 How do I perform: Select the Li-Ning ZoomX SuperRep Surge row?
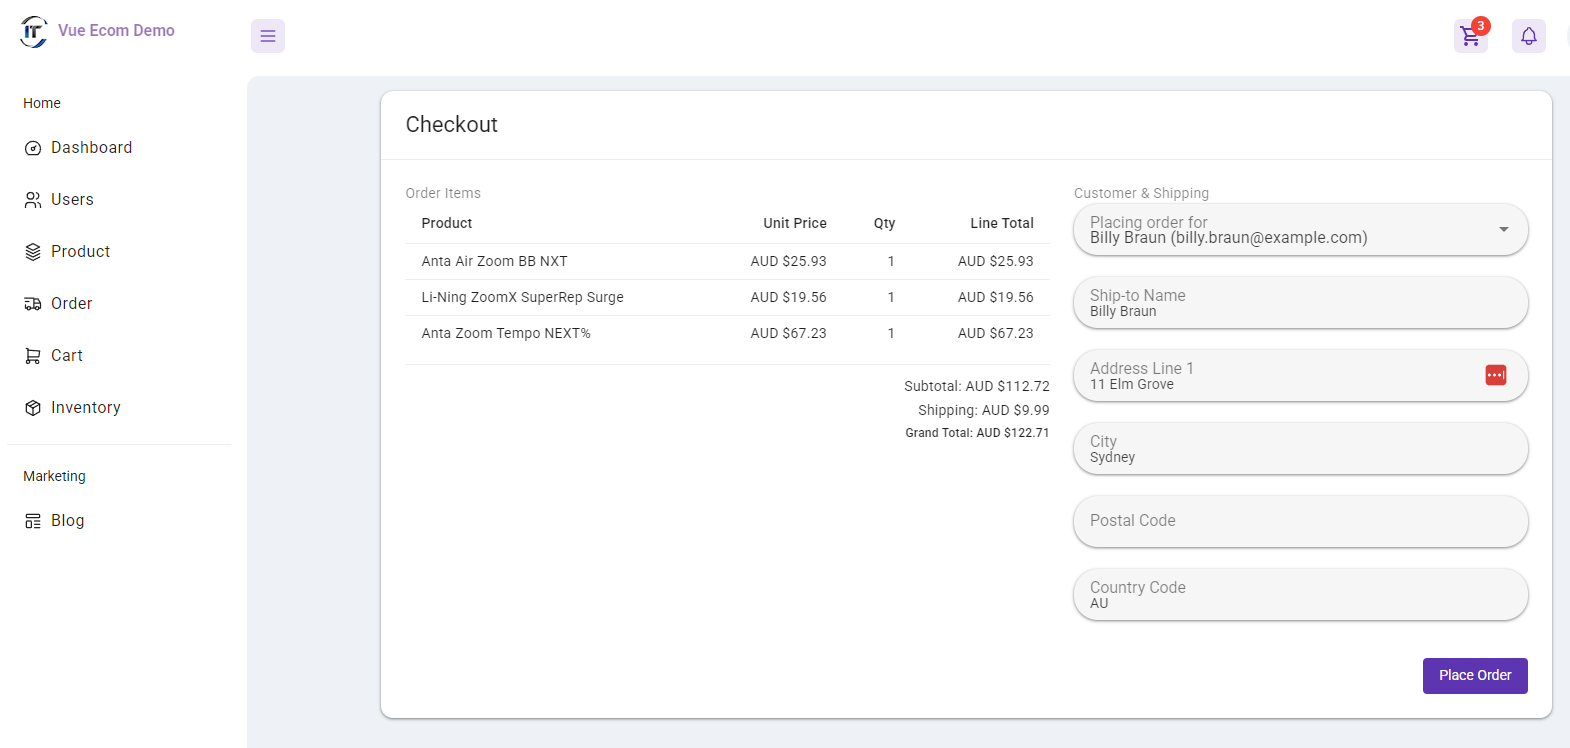coord(727,298)
